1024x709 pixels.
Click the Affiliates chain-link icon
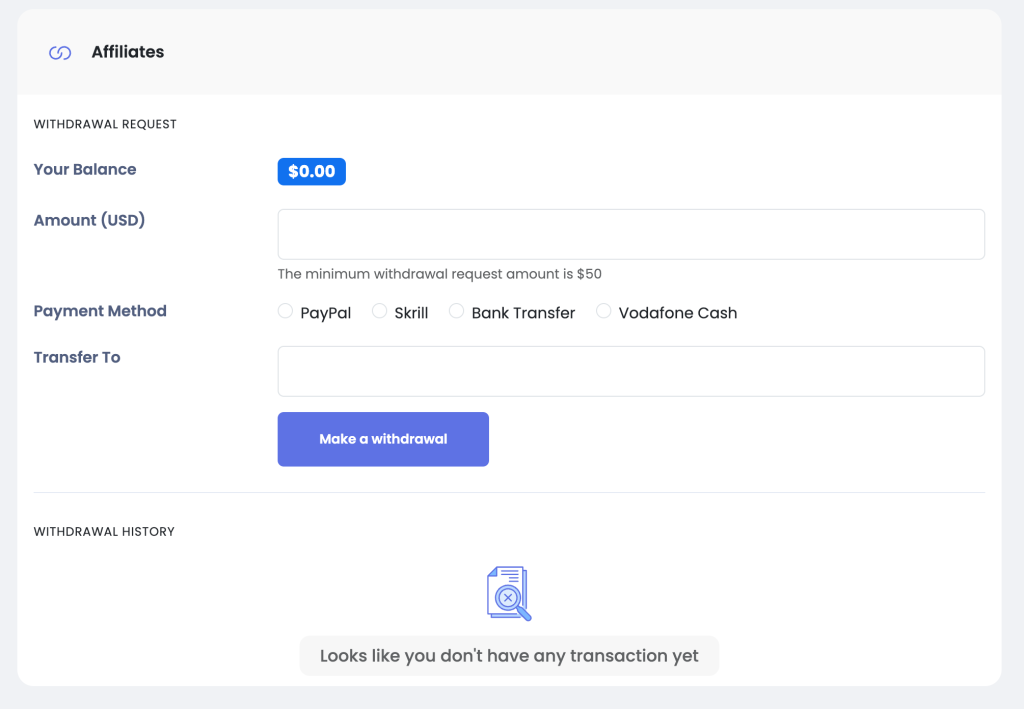point(60,53)
